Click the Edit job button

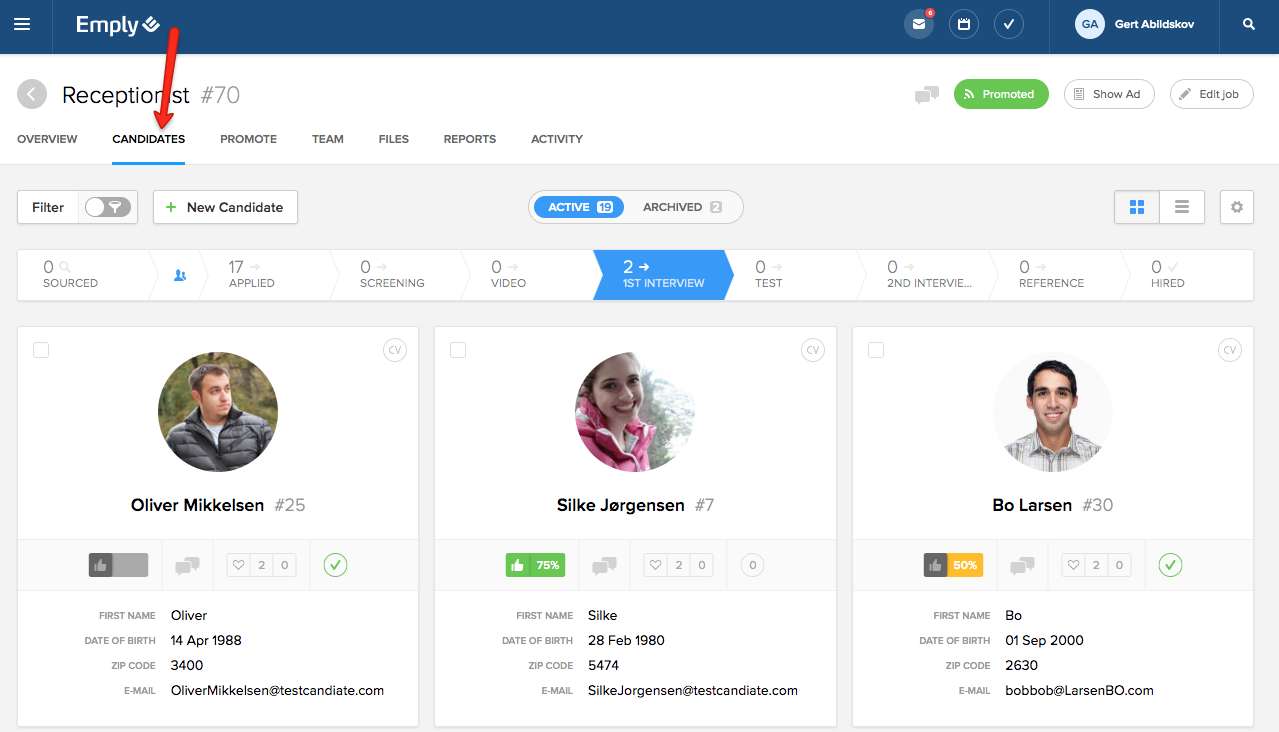pos(1211,94)
